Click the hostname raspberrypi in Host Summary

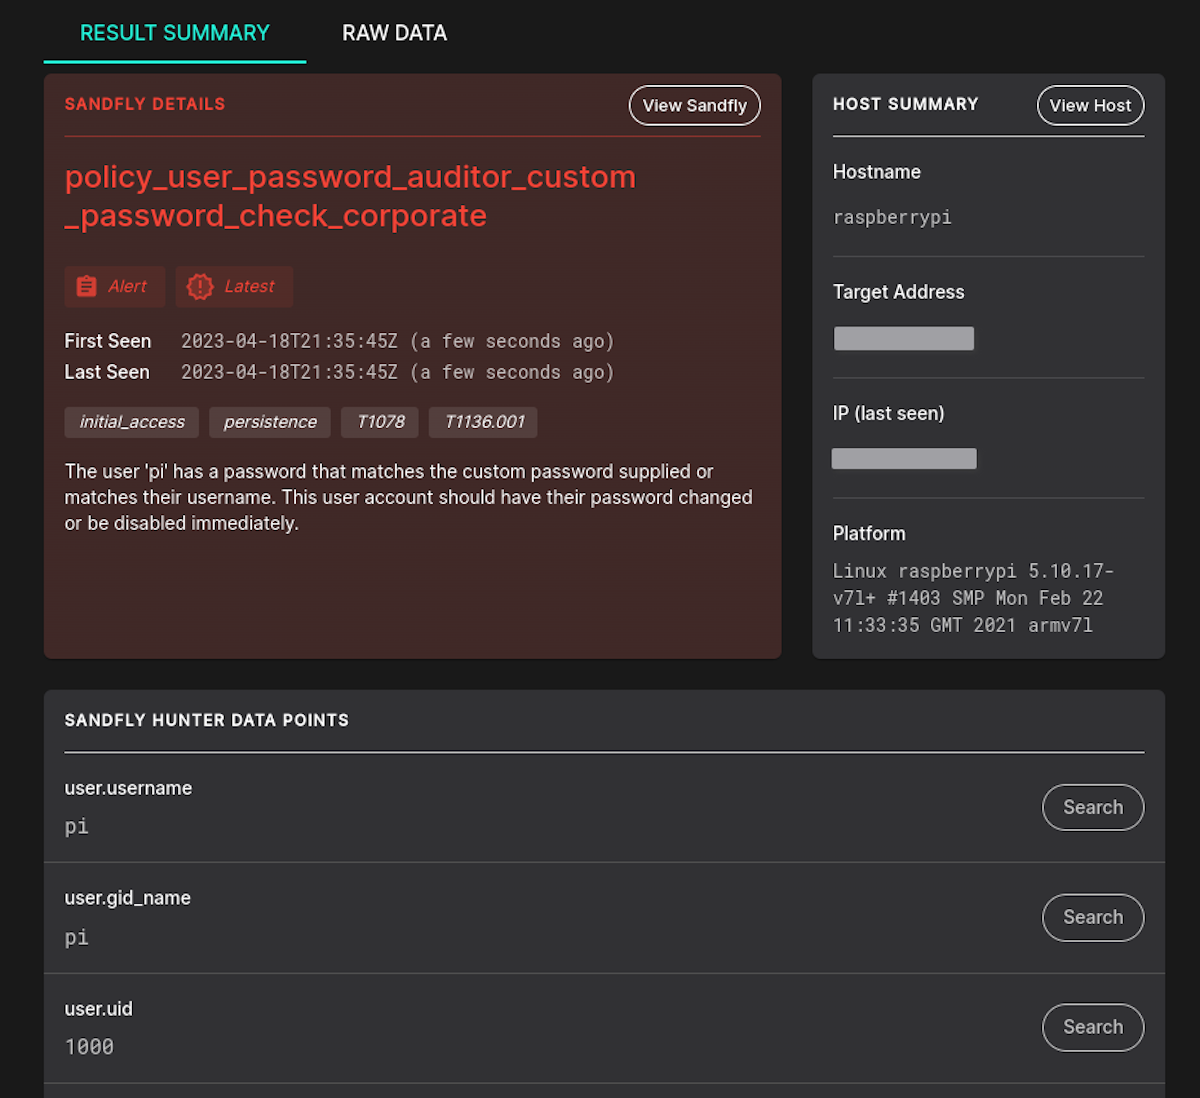tap(892, 217)
